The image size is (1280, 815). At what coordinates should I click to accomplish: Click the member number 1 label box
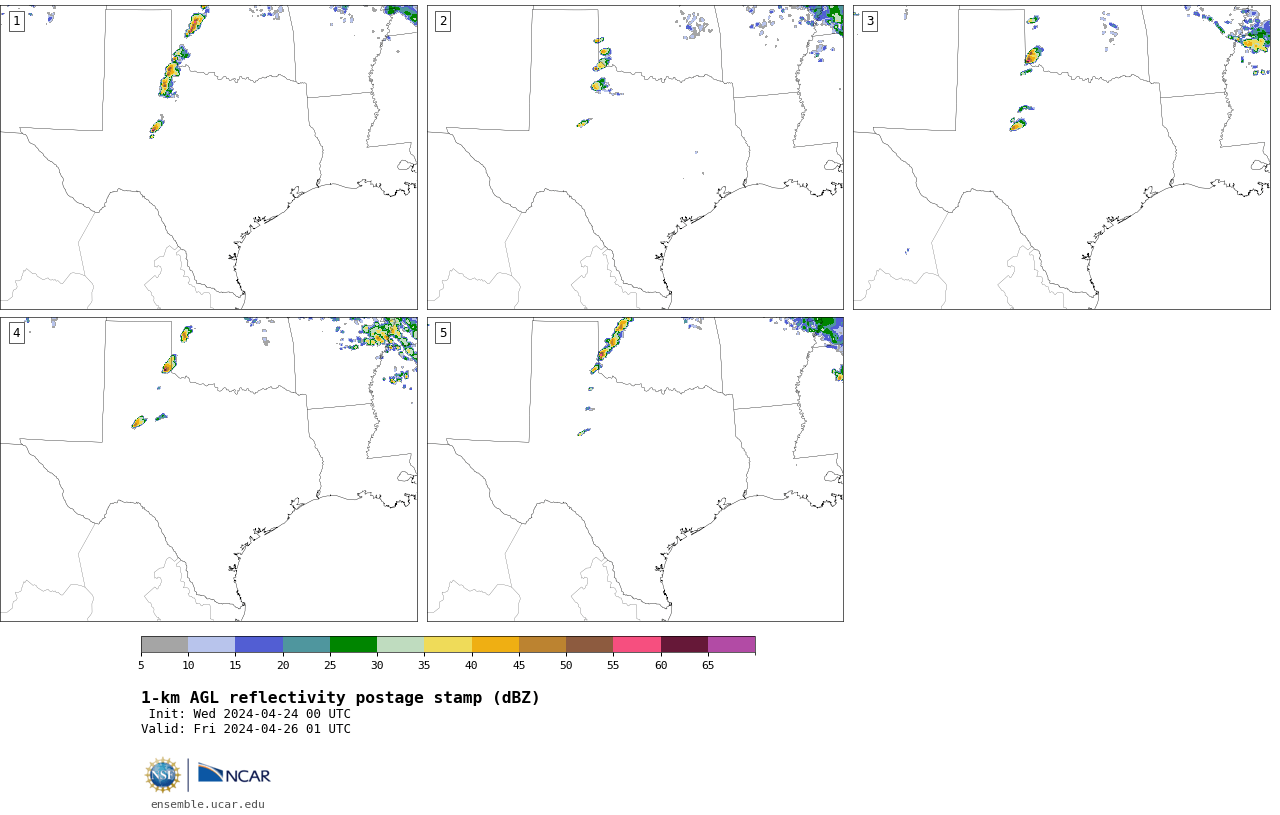click(x=16, y=21)
